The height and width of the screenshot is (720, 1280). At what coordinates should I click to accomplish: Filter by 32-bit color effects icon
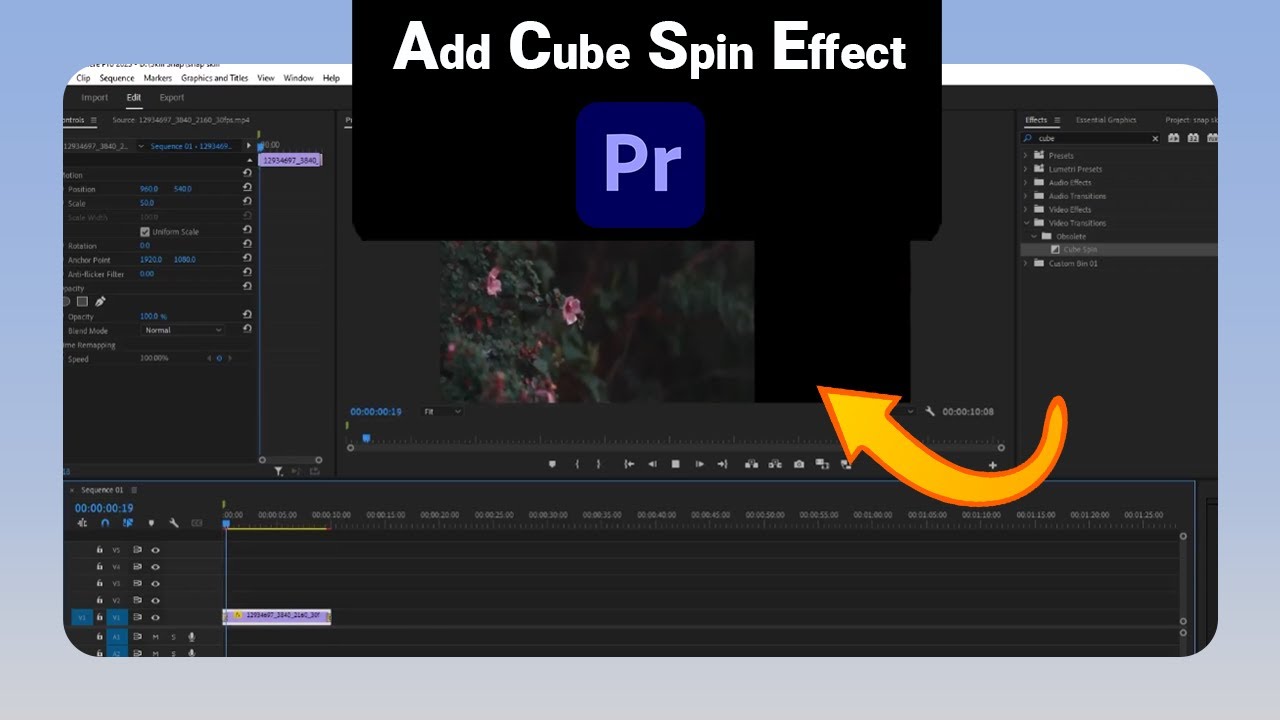(1193, 138)
